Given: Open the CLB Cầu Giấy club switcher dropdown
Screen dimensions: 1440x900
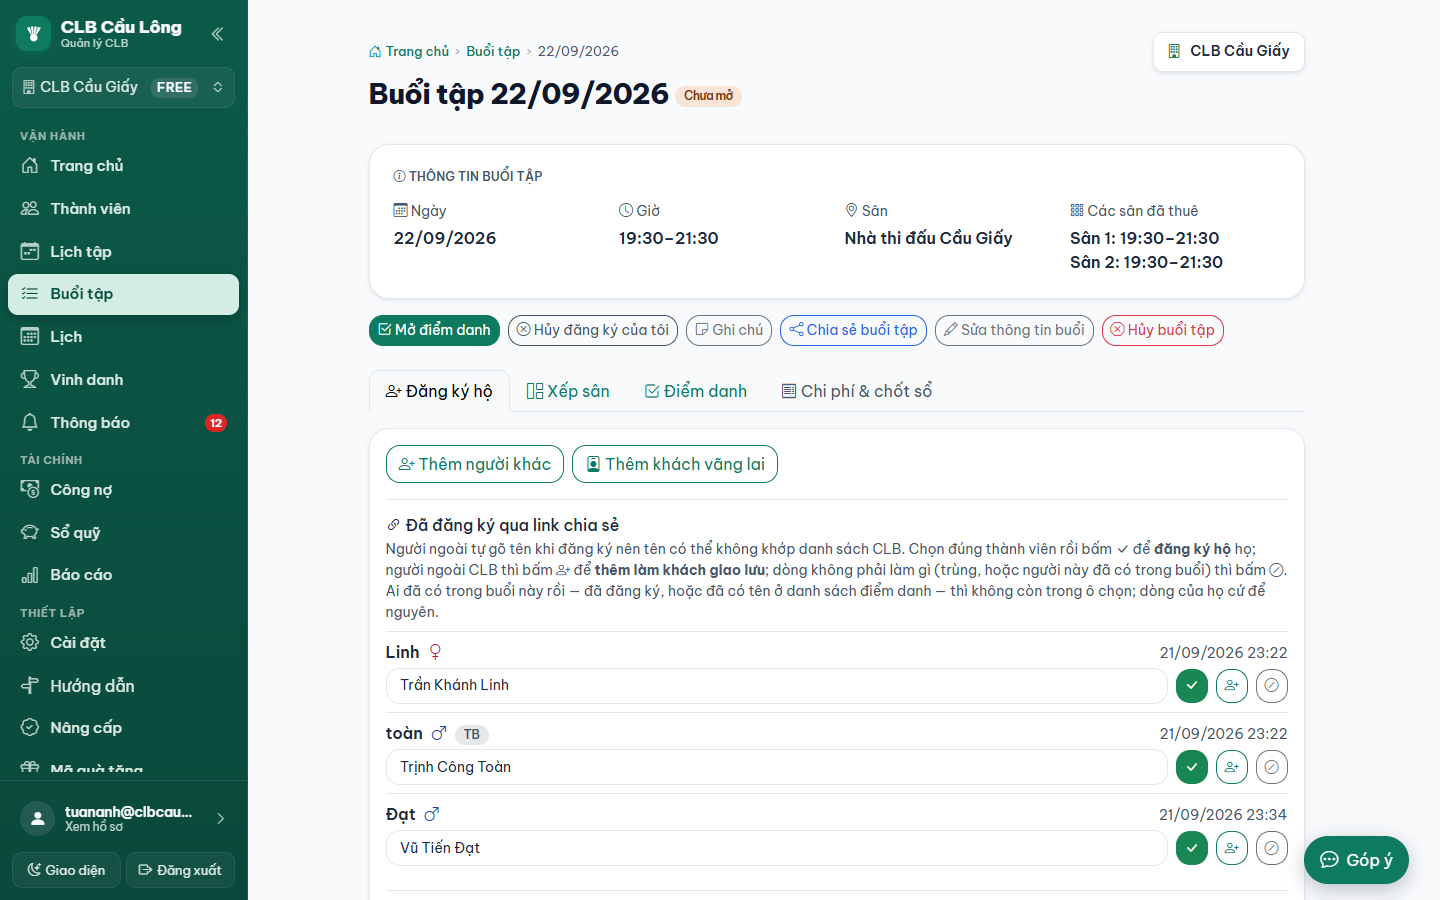Looking at the screenshot, I should (123, 87).
